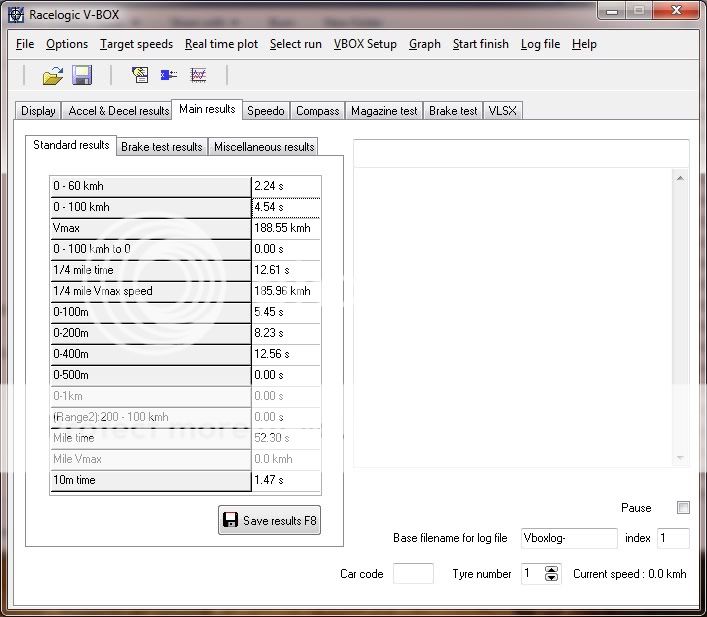Select the 4.54 s value cell
The width and height of the screenshot is (707, 617).
pyautogui.click(x=286, y=207)
